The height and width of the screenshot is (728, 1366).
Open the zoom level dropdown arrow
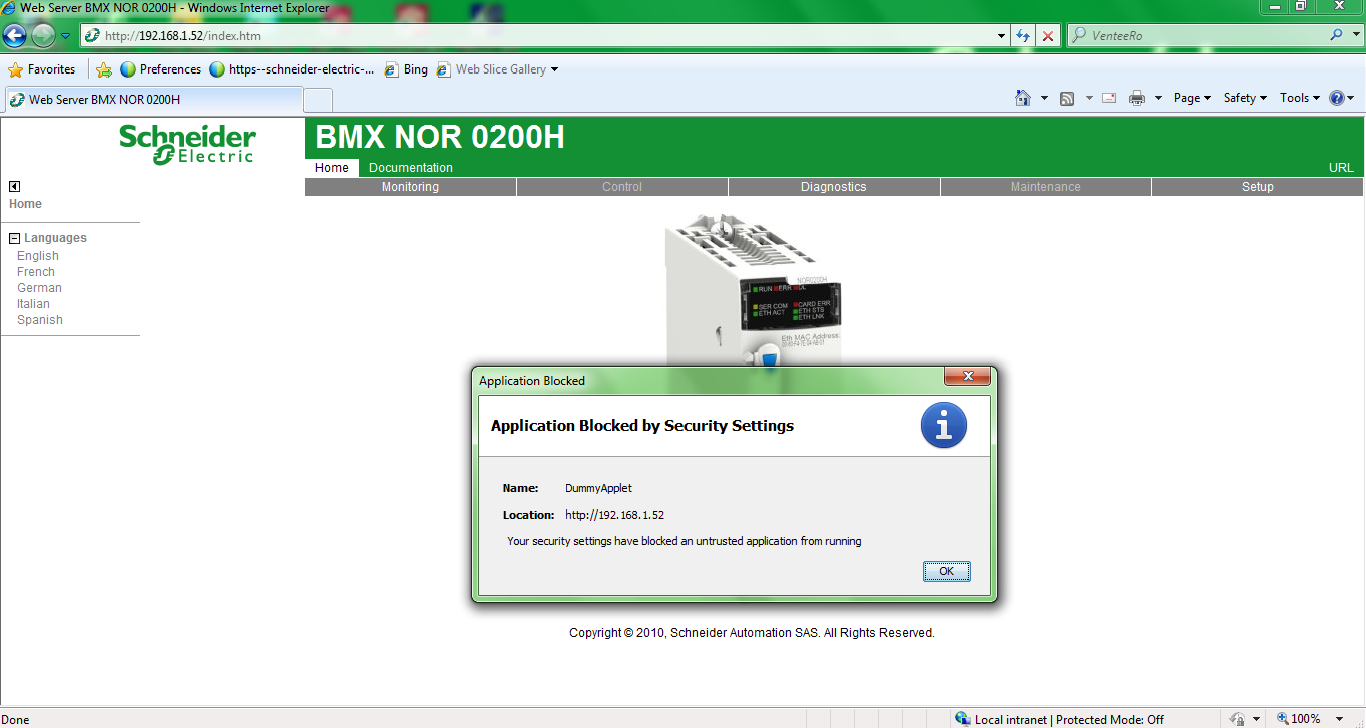coord(1341,719)
